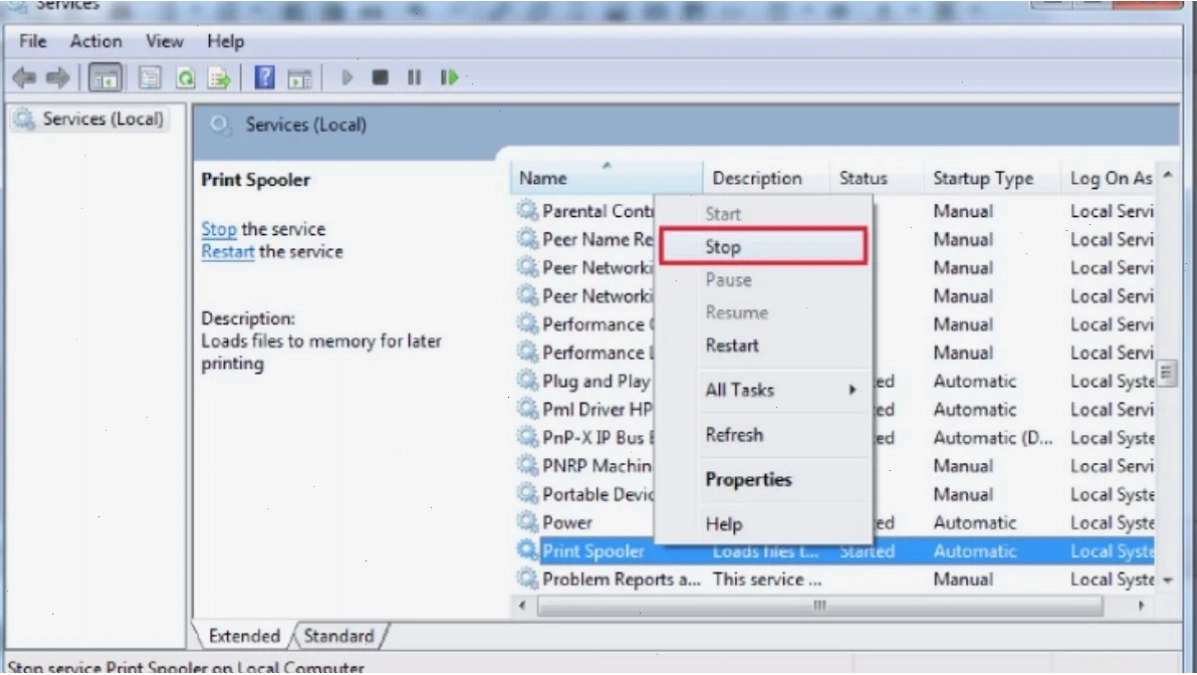Switch to the Standard tab

point(339,635)
